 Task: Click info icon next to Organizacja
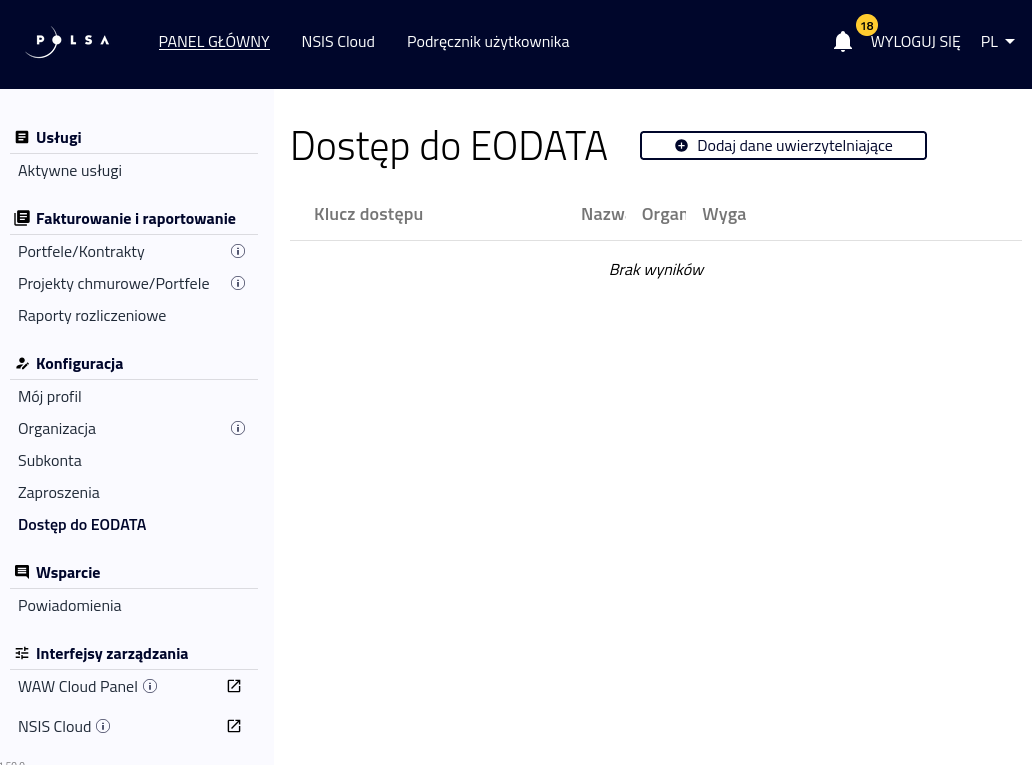[x=238, y=428]
